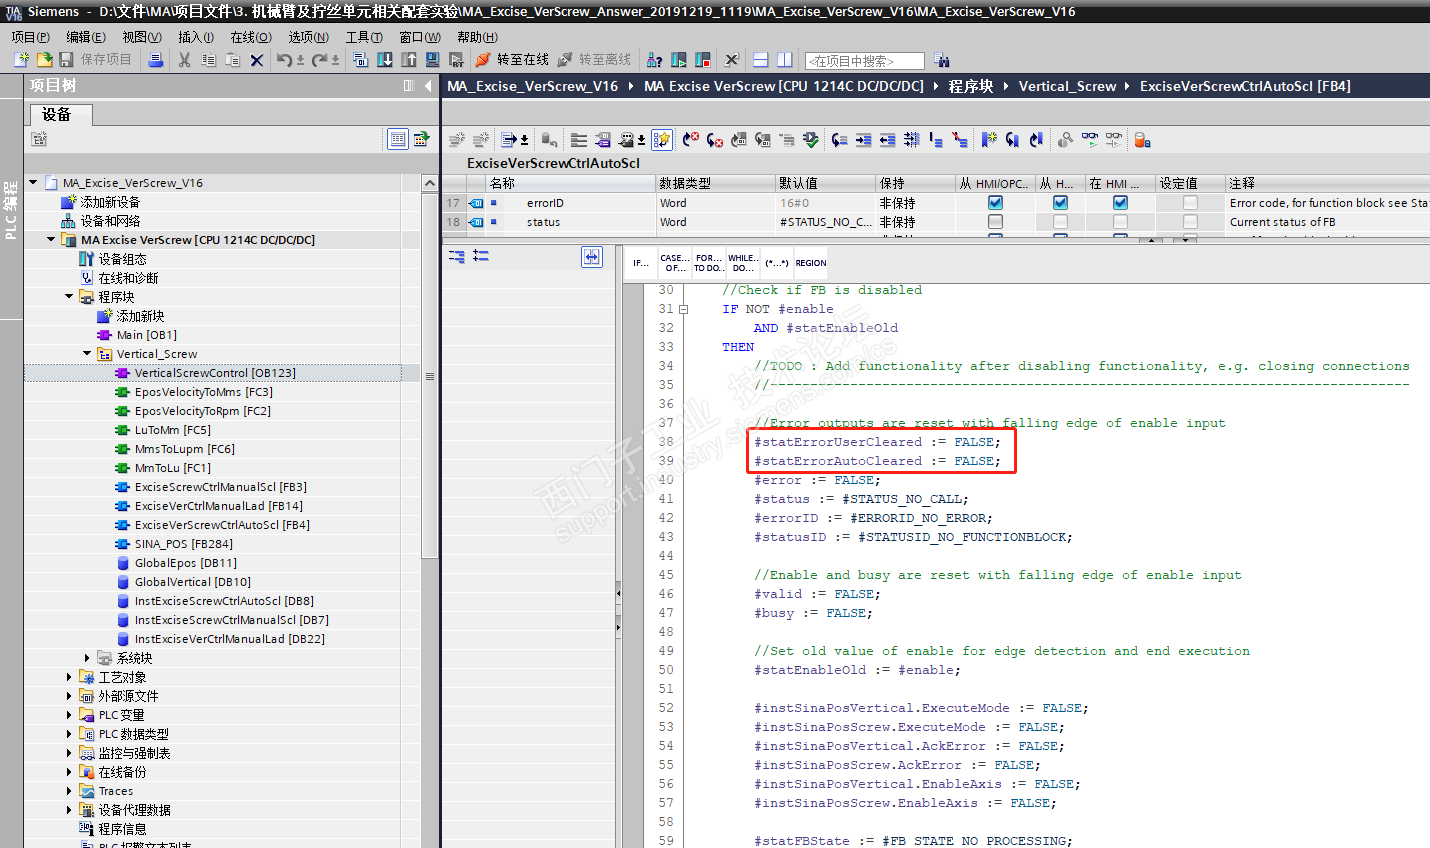Image resolution: width=1430 pixels, height=848 pixels.
Task: Uncheck HMI/OPC accessible checkbox for errorID
Action: (995, 203)
